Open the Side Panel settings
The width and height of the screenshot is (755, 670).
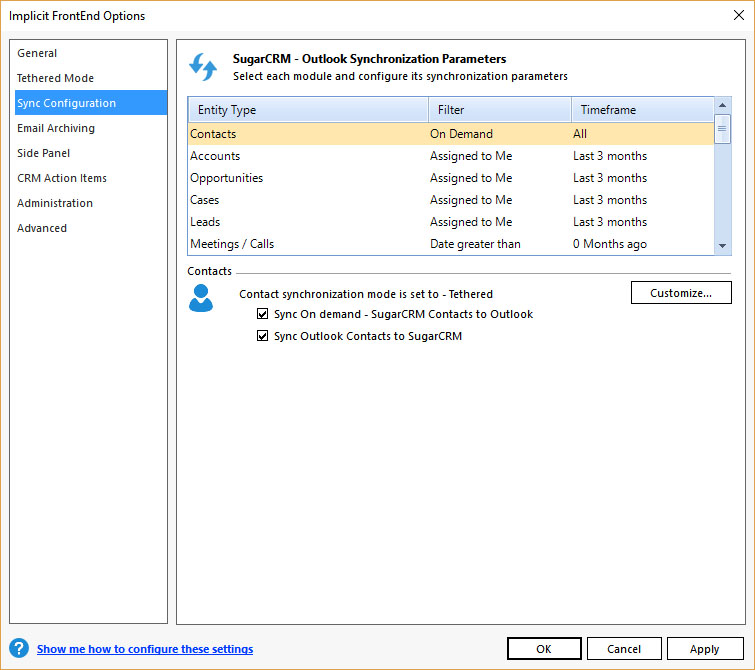(43, 153)
